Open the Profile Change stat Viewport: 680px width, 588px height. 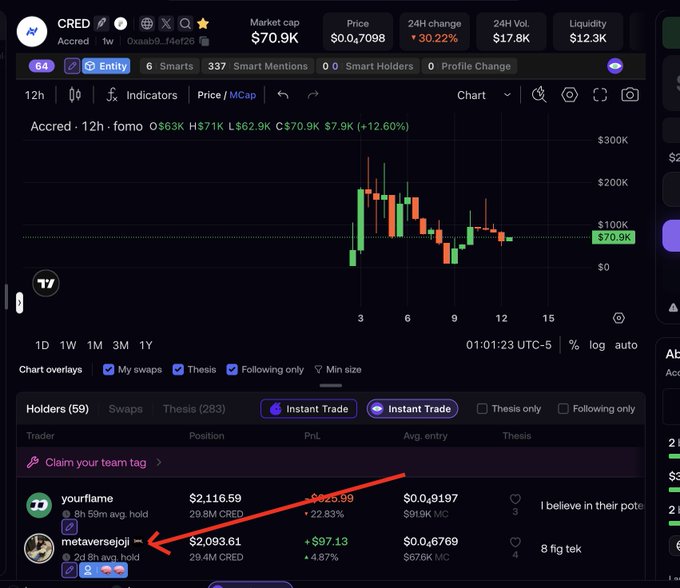[469, 66]
